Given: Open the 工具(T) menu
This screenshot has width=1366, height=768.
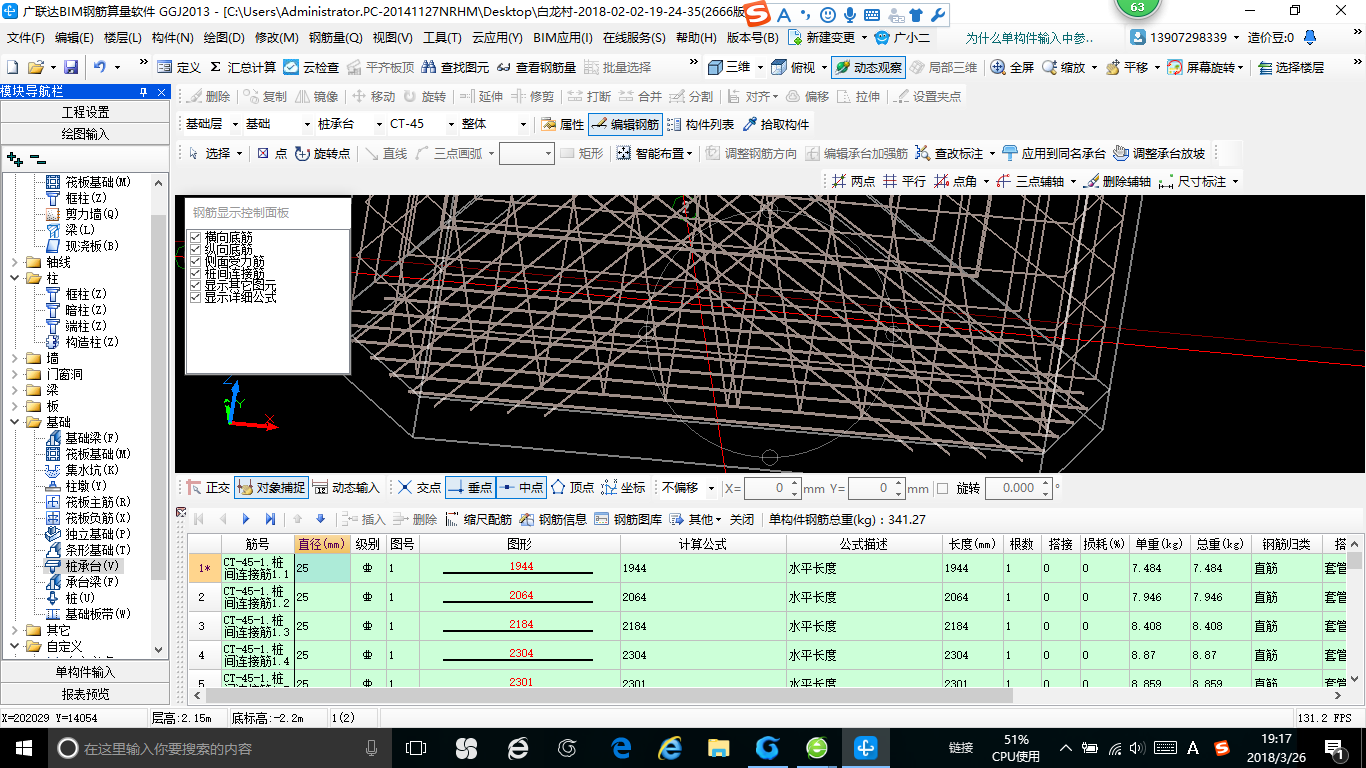Looking at the screenshot, I should point(441,38).
